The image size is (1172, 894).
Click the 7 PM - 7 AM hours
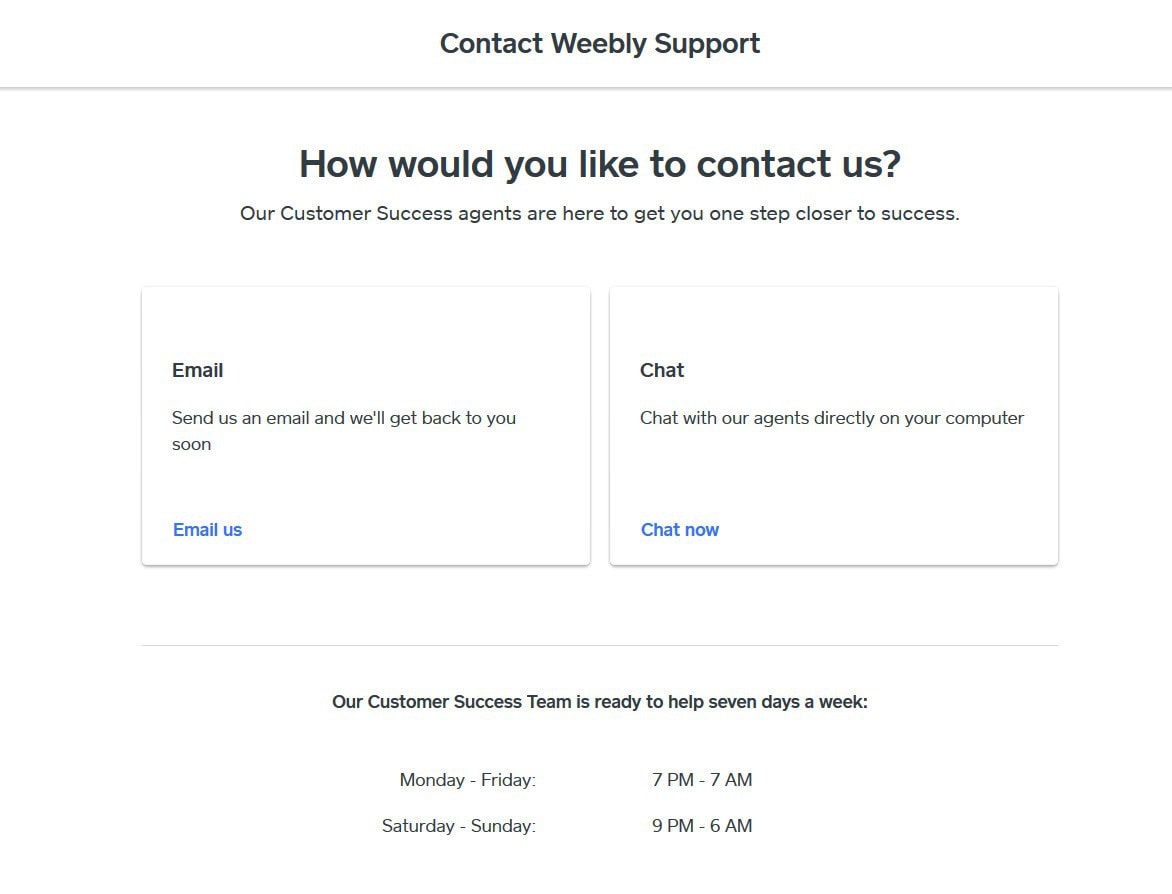701,780
